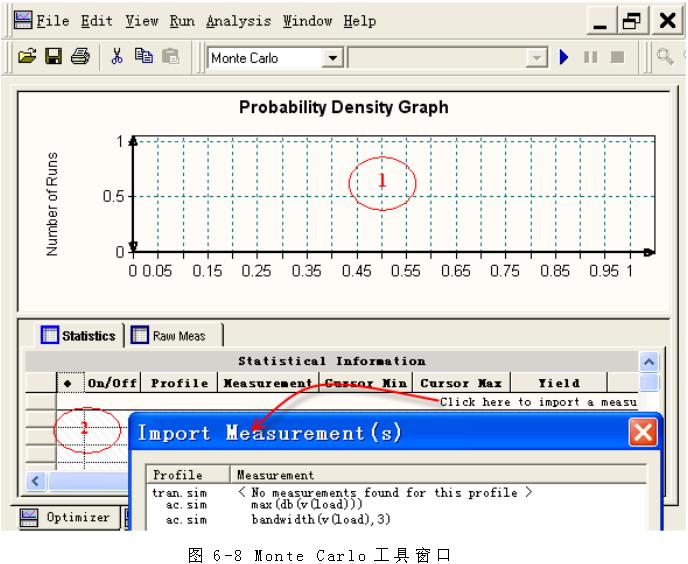Viewport: 688px width, 564px height.
Task: Open the View menu
Action: click(x=141, y=21)
